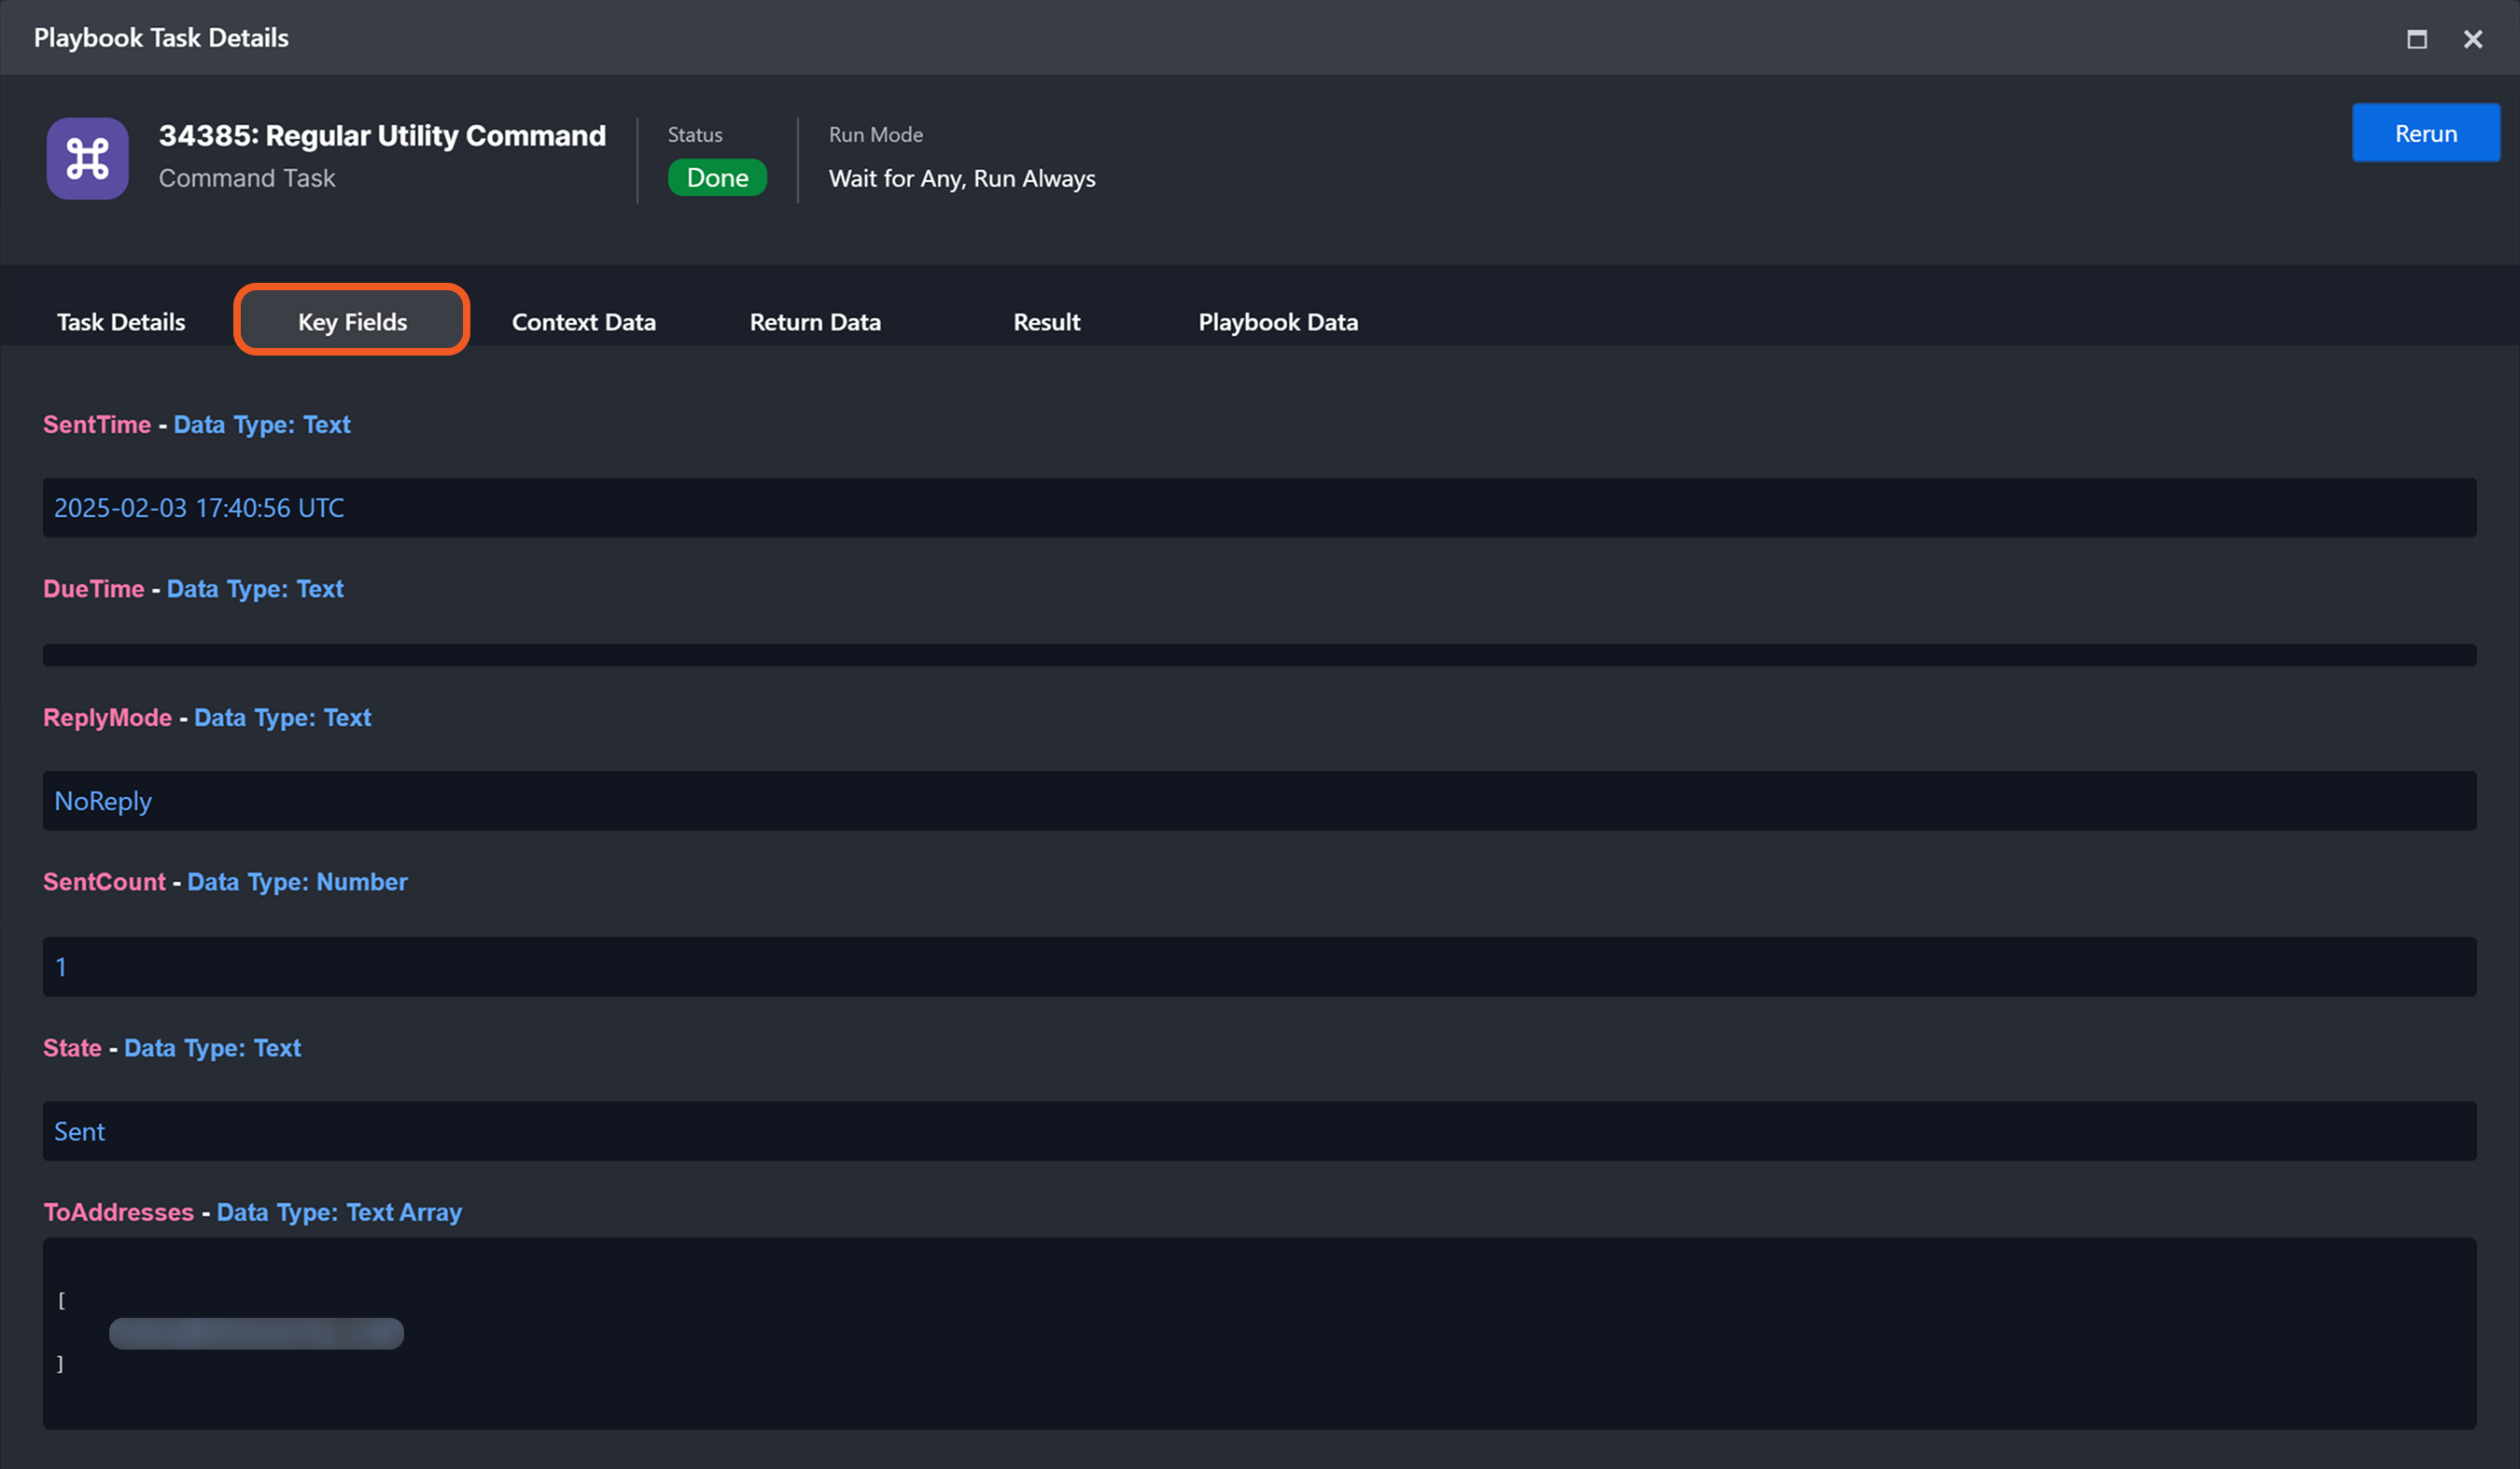Show the Result tab
The image size is (2520, 1469).
(1046, 322)
